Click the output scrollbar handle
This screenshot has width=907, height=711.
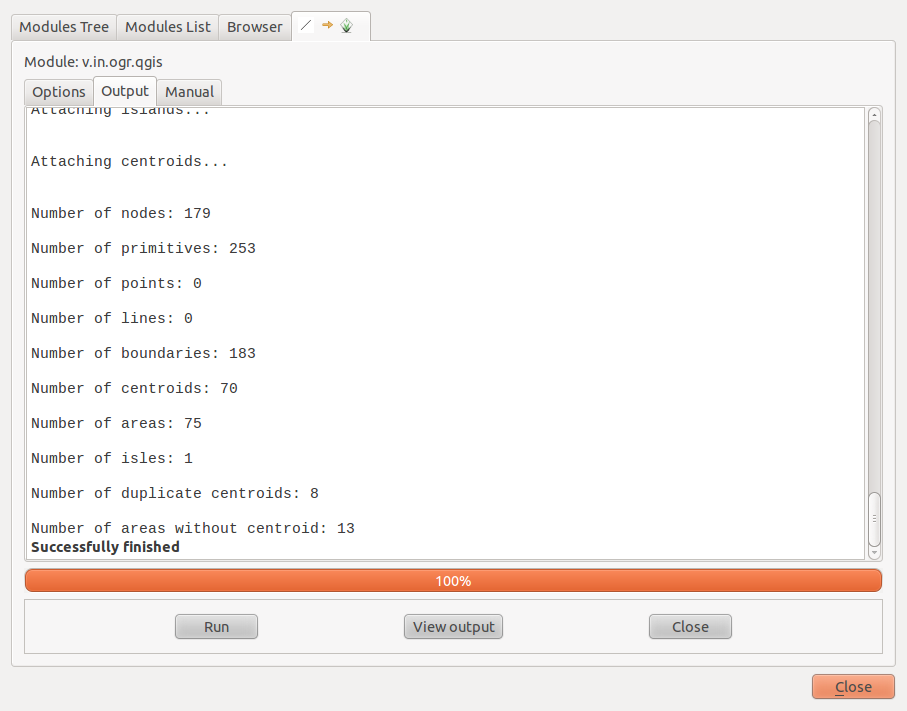pos(875,518)
